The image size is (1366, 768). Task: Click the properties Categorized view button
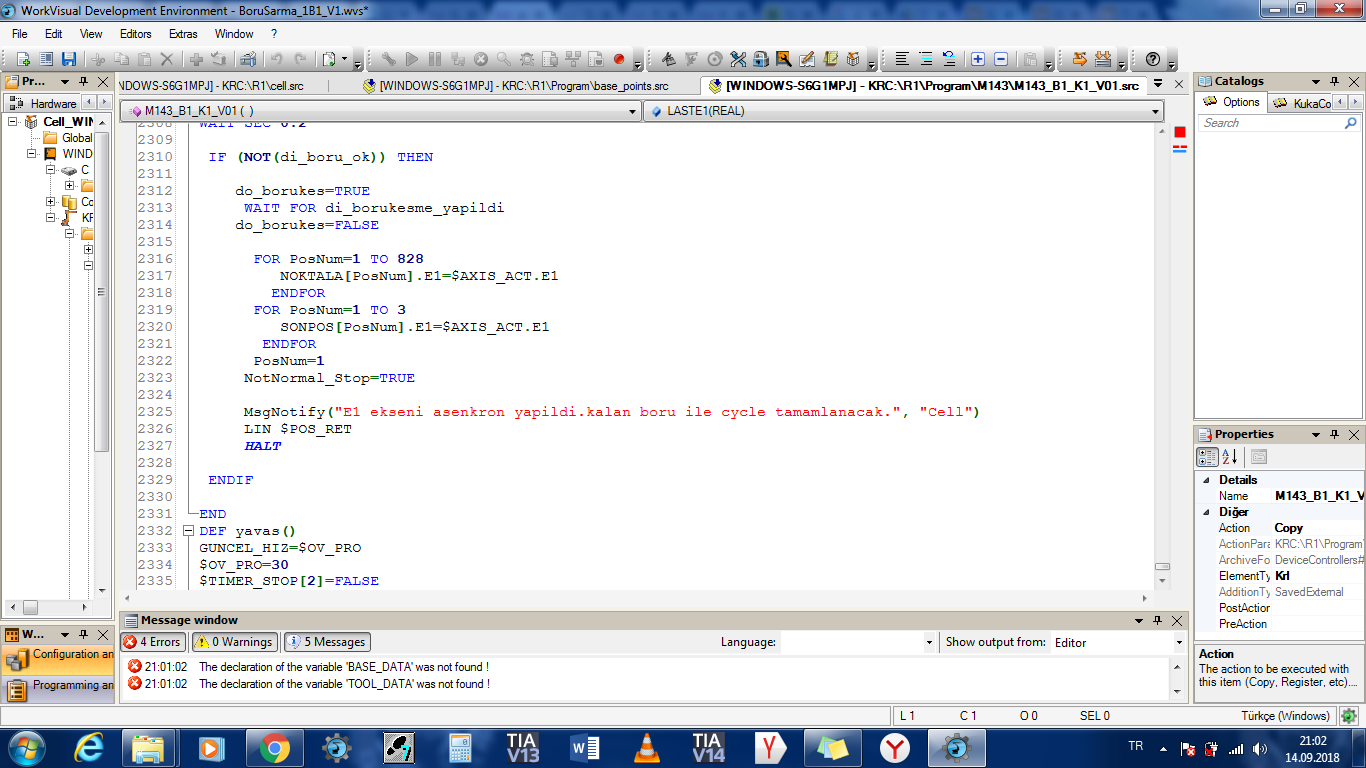tap(1208, 457)
